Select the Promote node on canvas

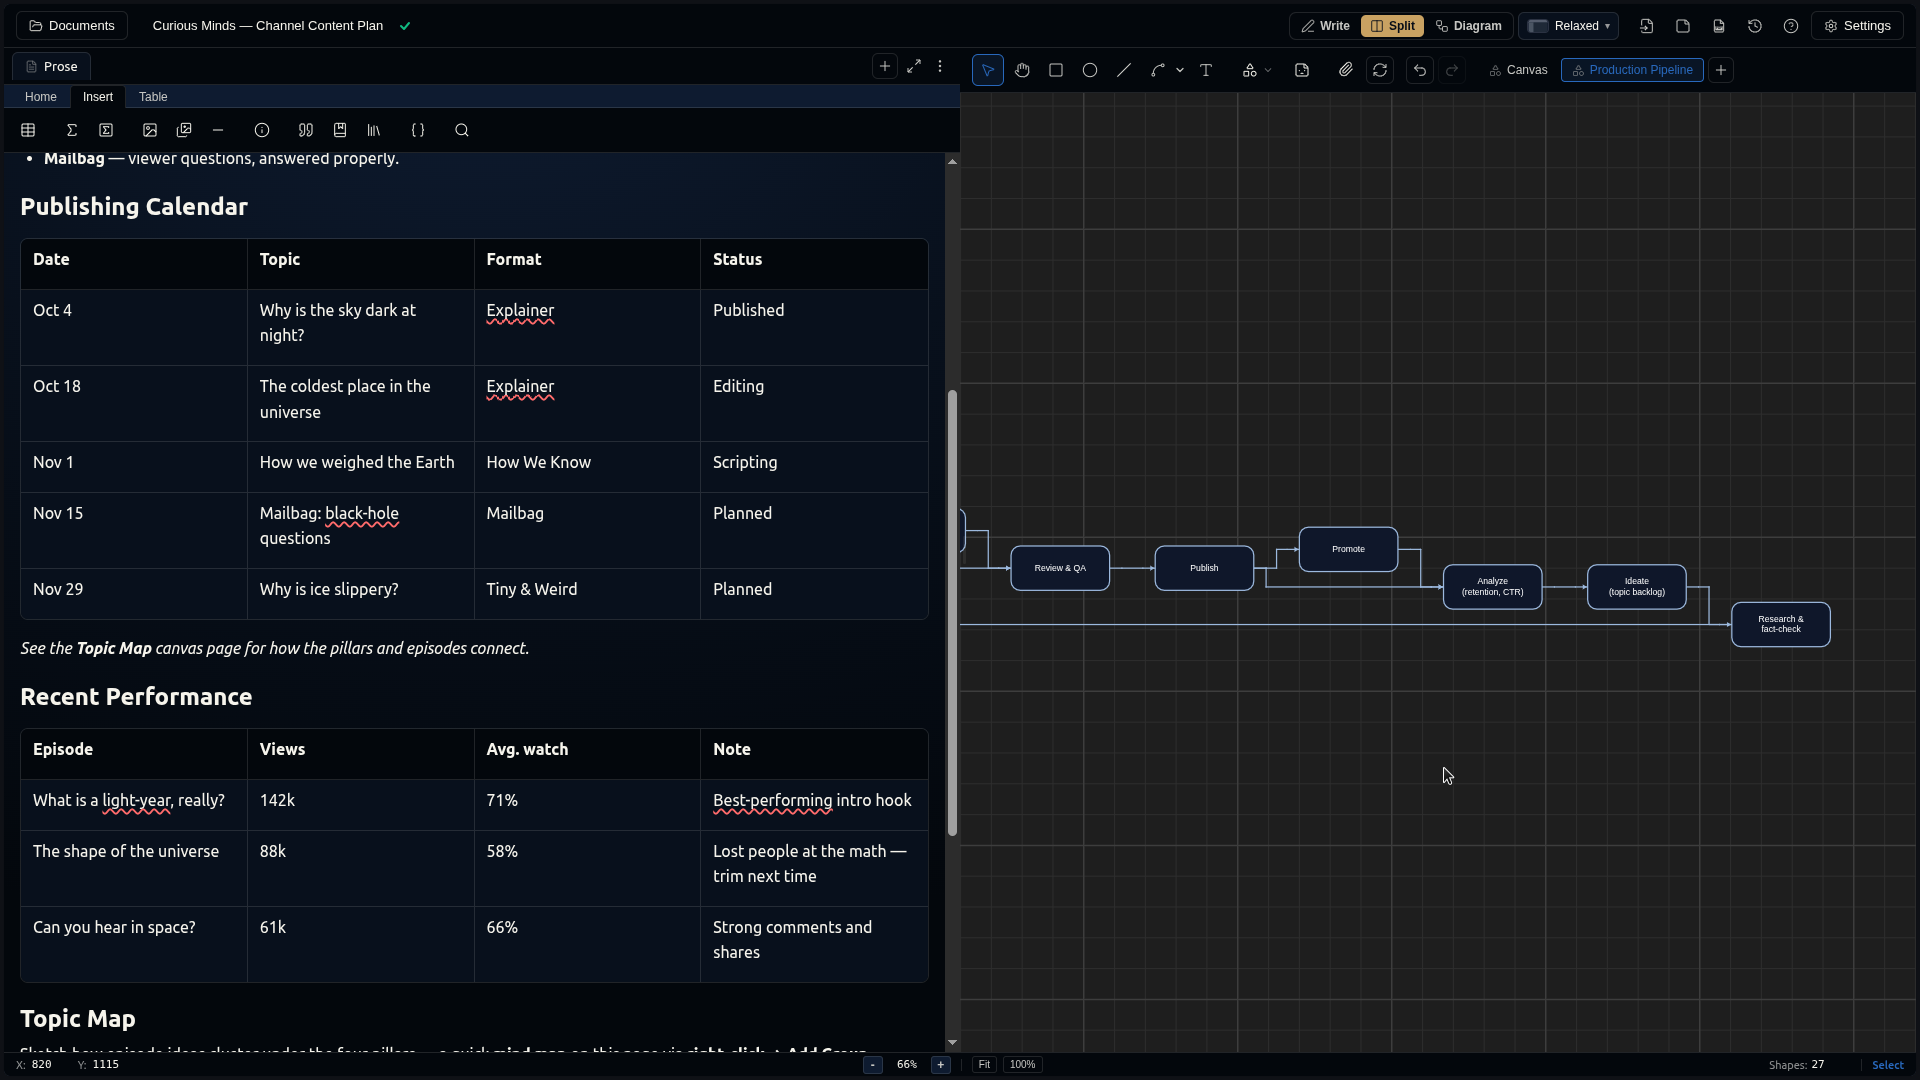coord(1348,549)
